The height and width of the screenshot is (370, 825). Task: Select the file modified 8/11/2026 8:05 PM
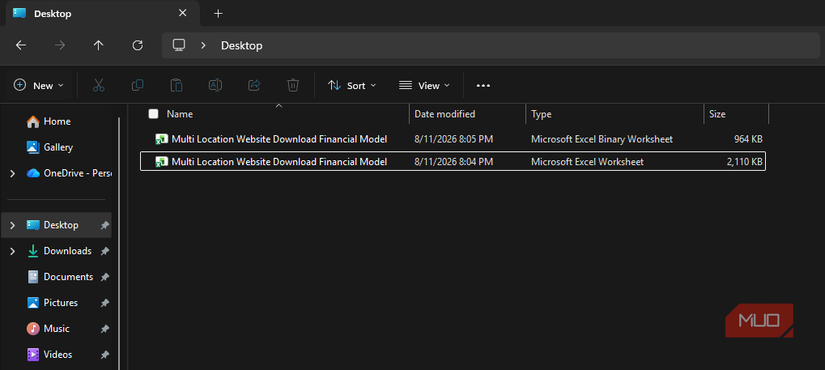pos(452,139)
